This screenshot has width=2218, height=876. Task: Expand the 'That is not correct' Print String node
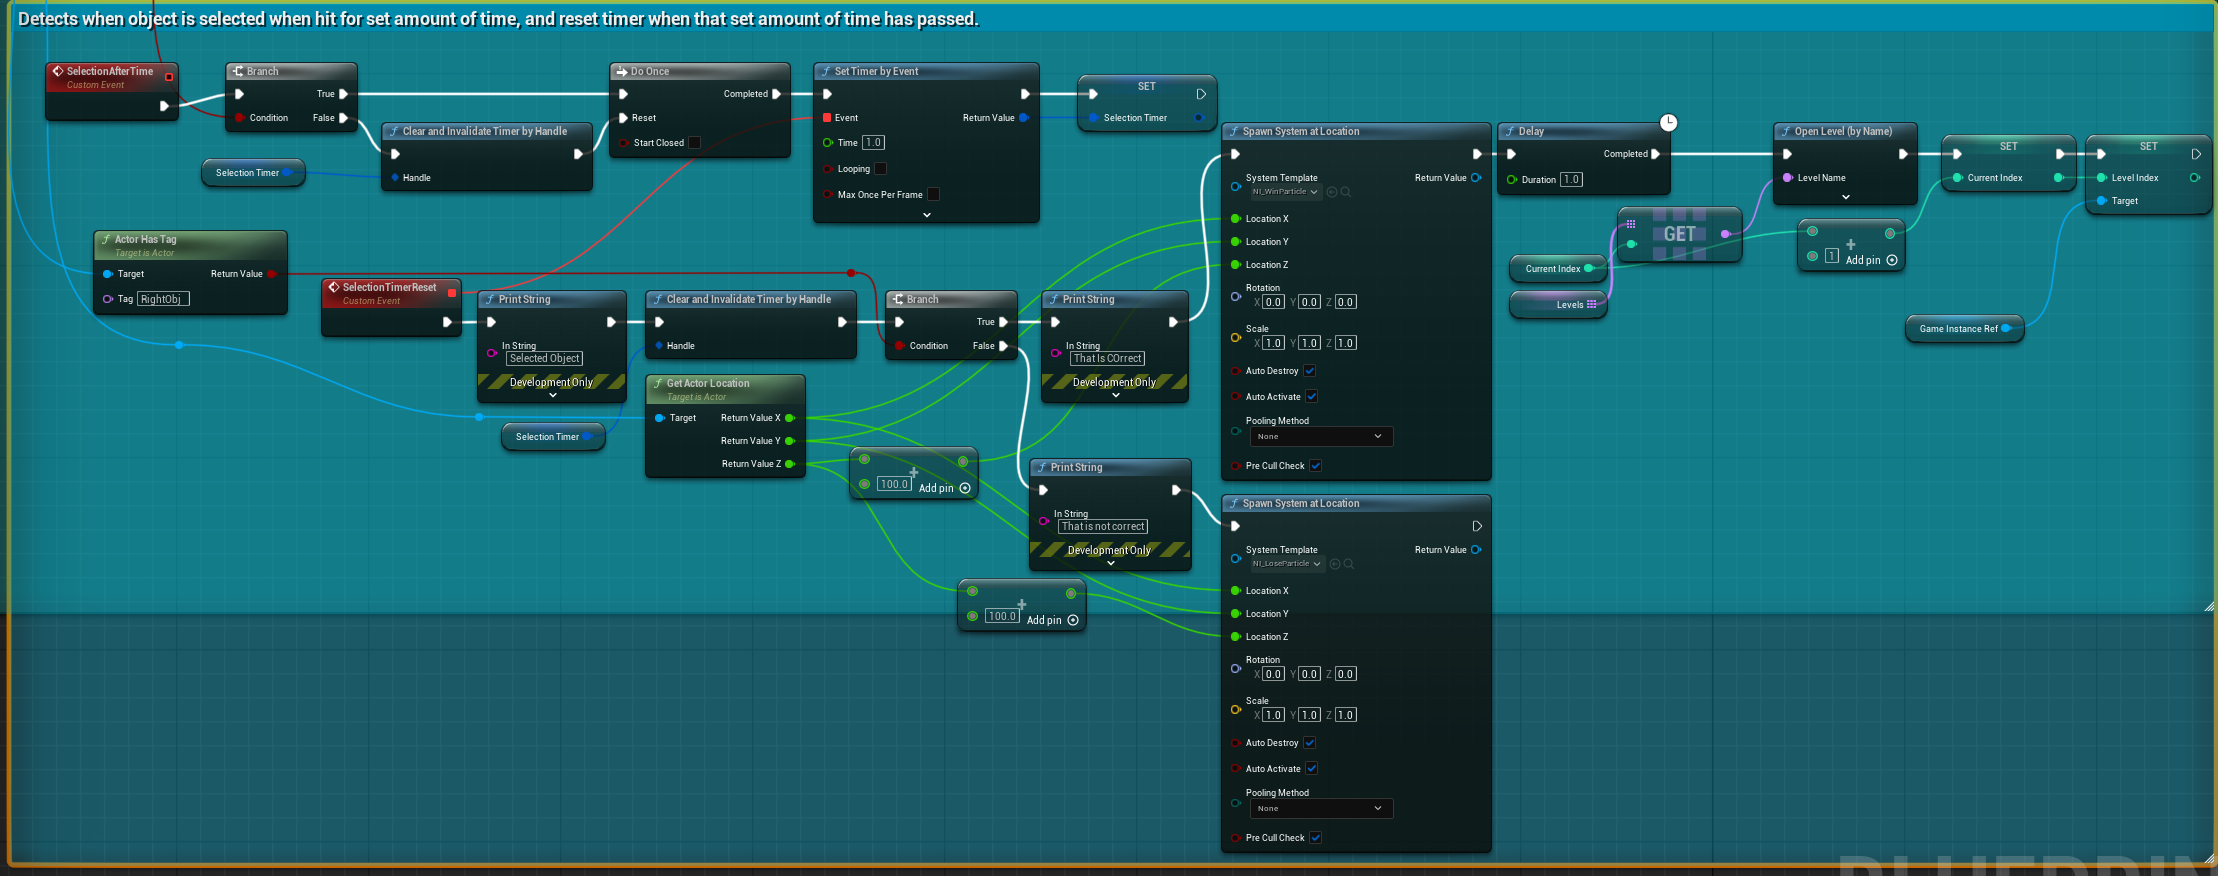pos(1111,564)
